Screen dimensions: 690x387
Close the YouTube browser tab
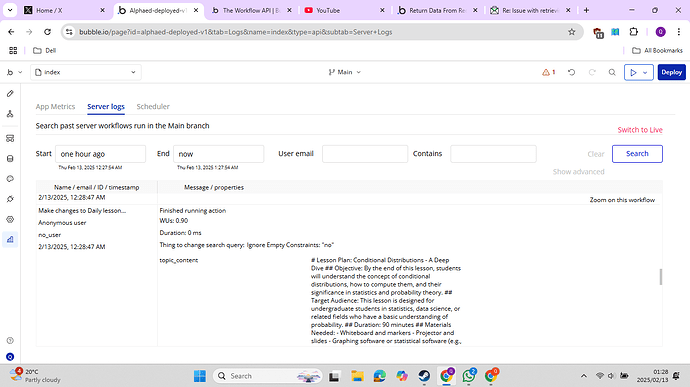point(382,10)
